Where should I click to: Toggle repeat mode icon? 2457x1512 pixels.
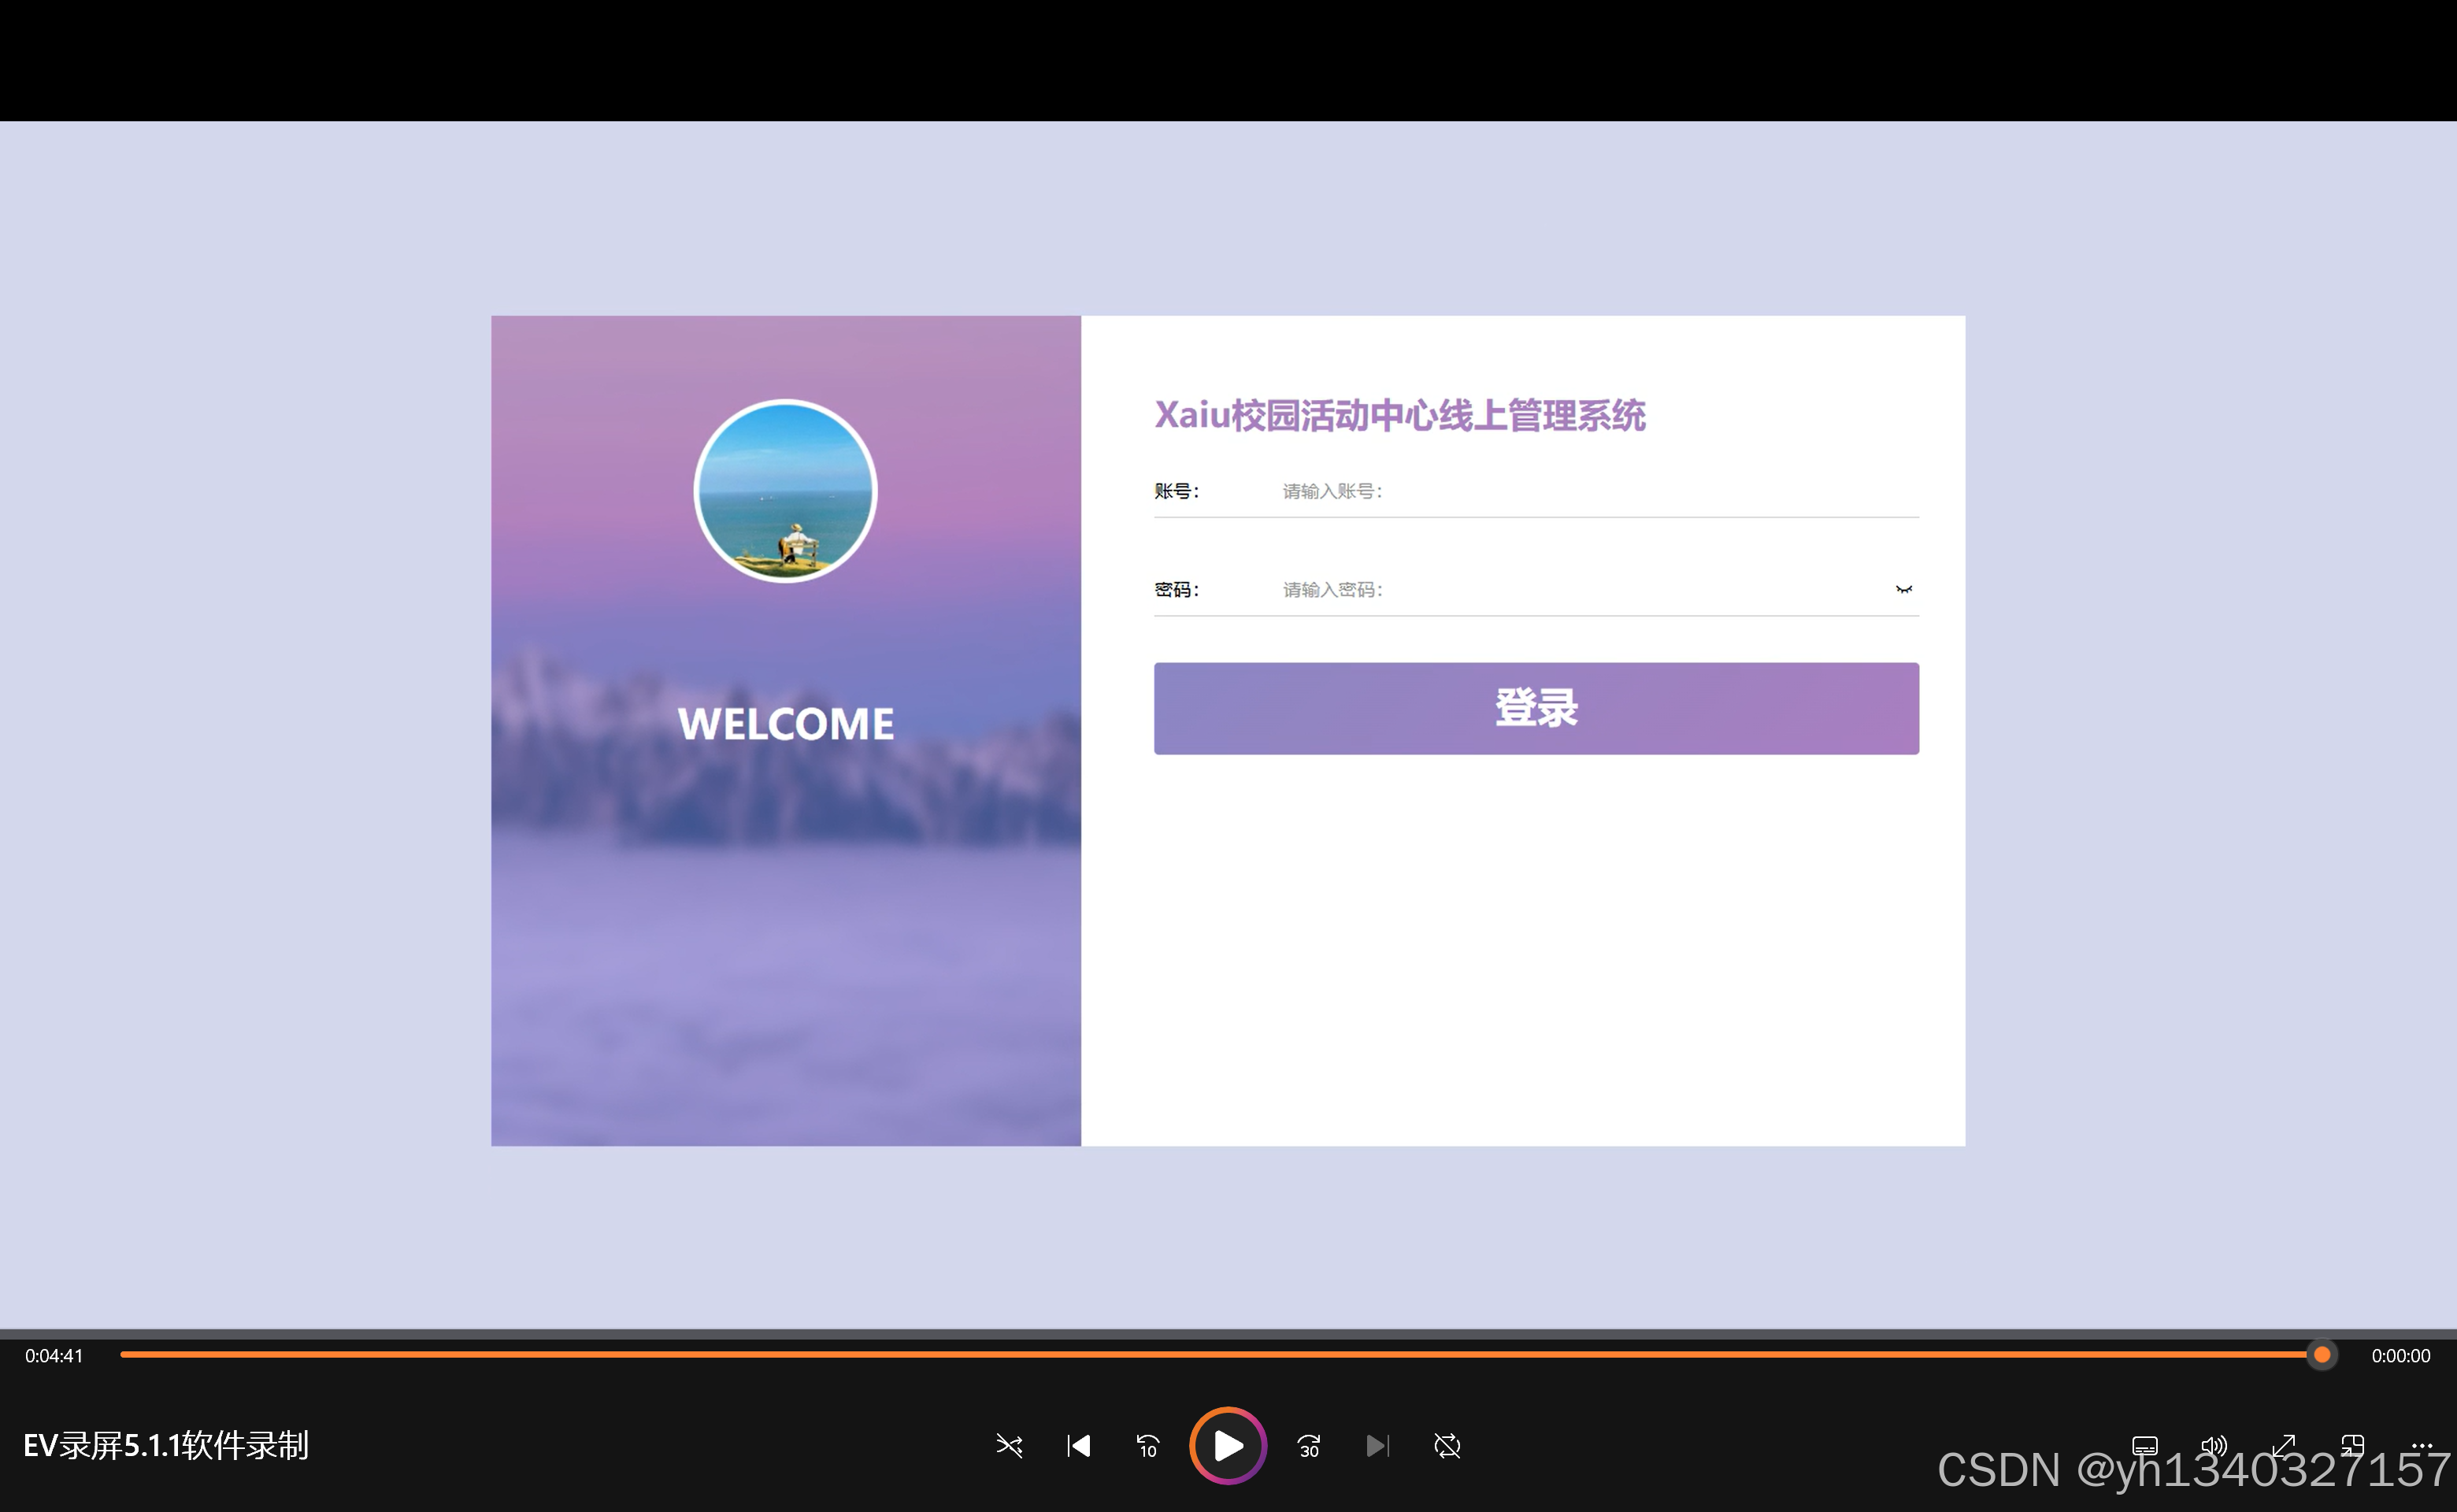[1447, 1446]
